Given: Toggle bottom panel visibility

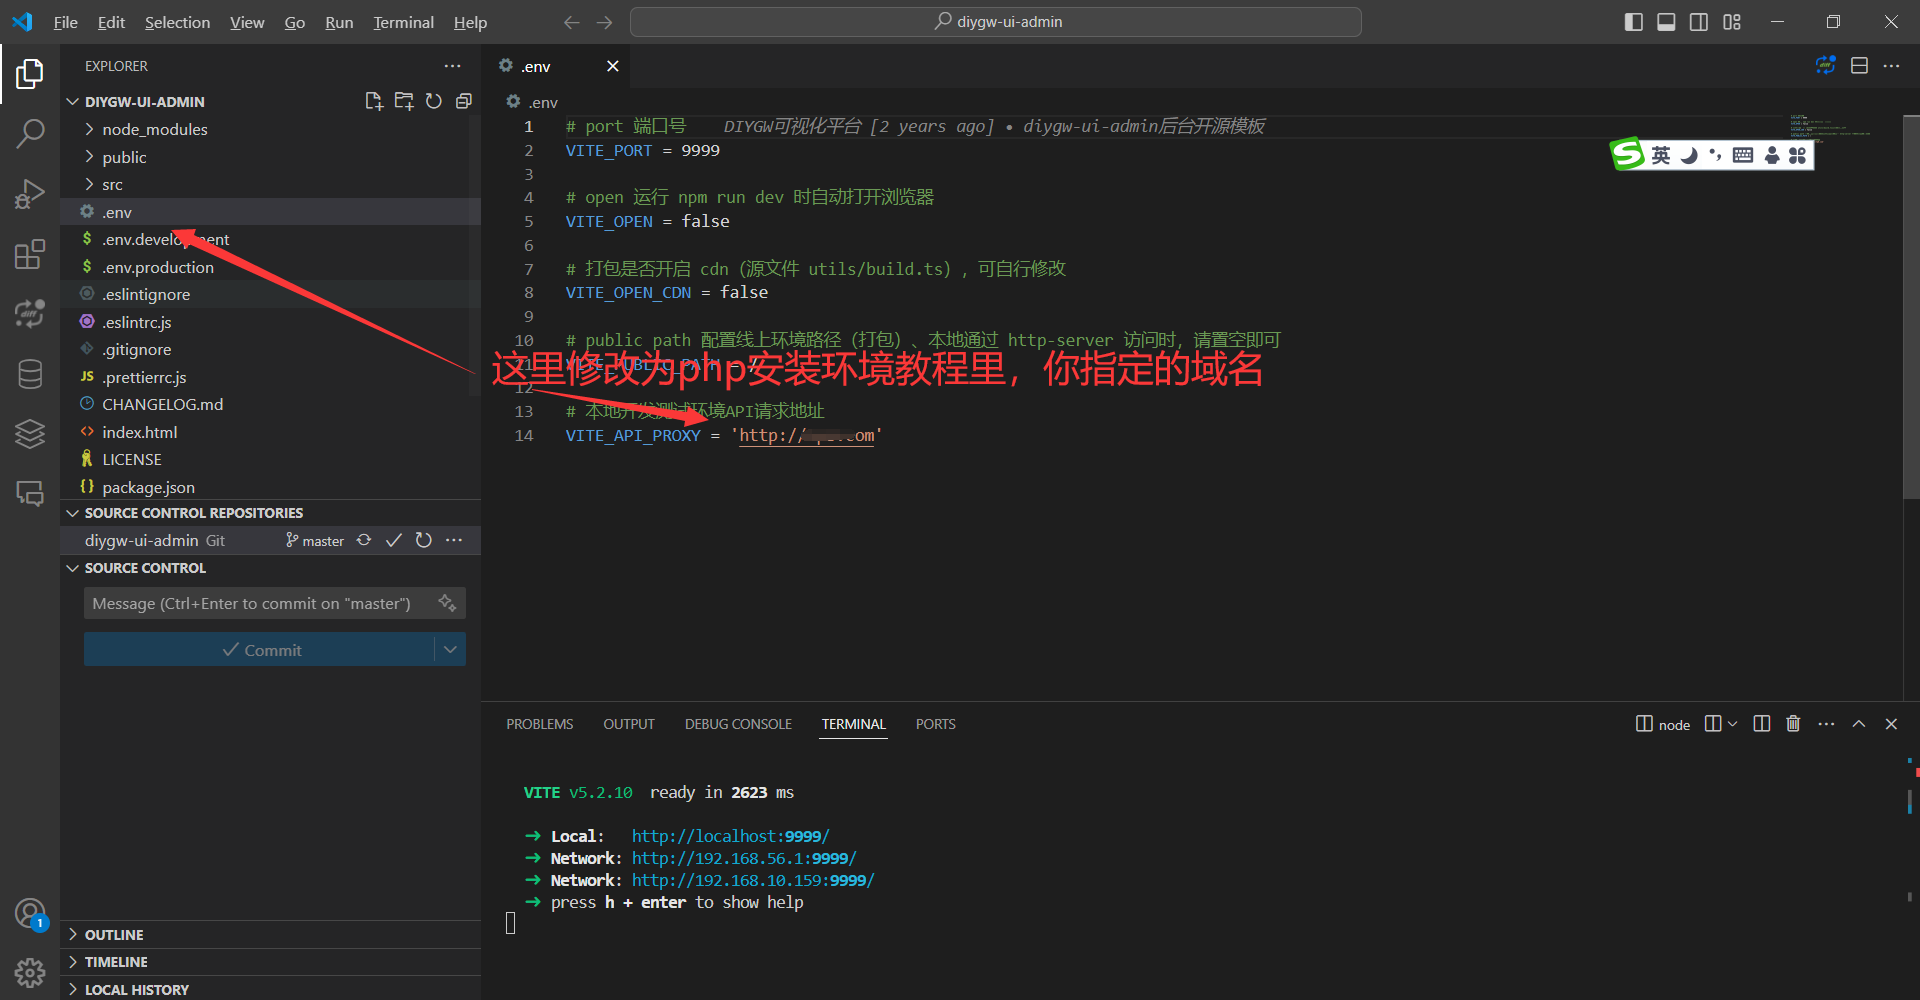Looking at the screenshot, I should tap(1666, 22).
